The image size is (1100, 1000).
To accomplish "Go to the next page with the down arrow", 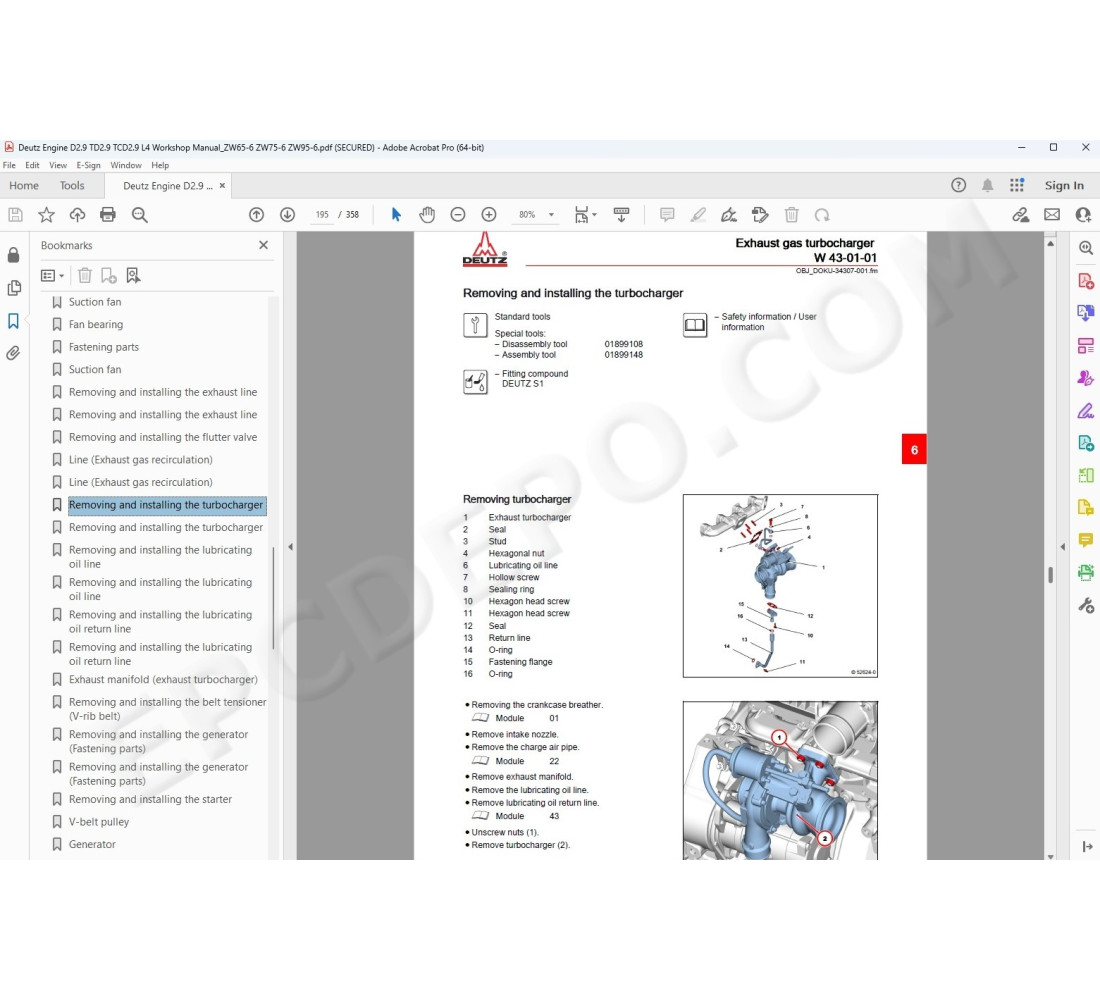I will [287, 214].
